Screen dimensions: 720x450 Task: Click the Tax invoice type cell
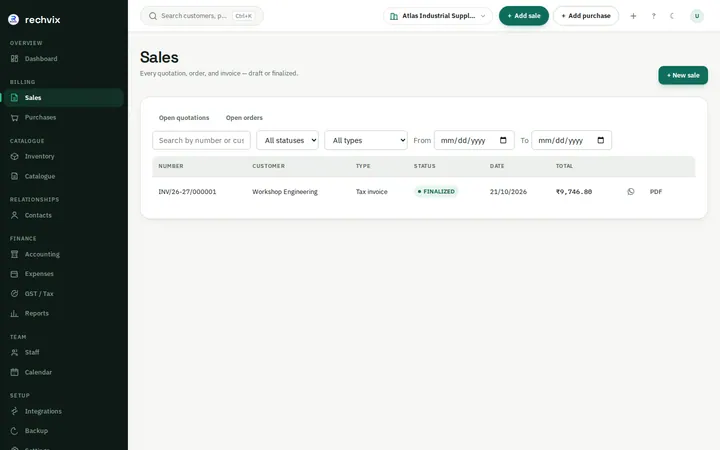pyautogui.click(x=371, y=192)
